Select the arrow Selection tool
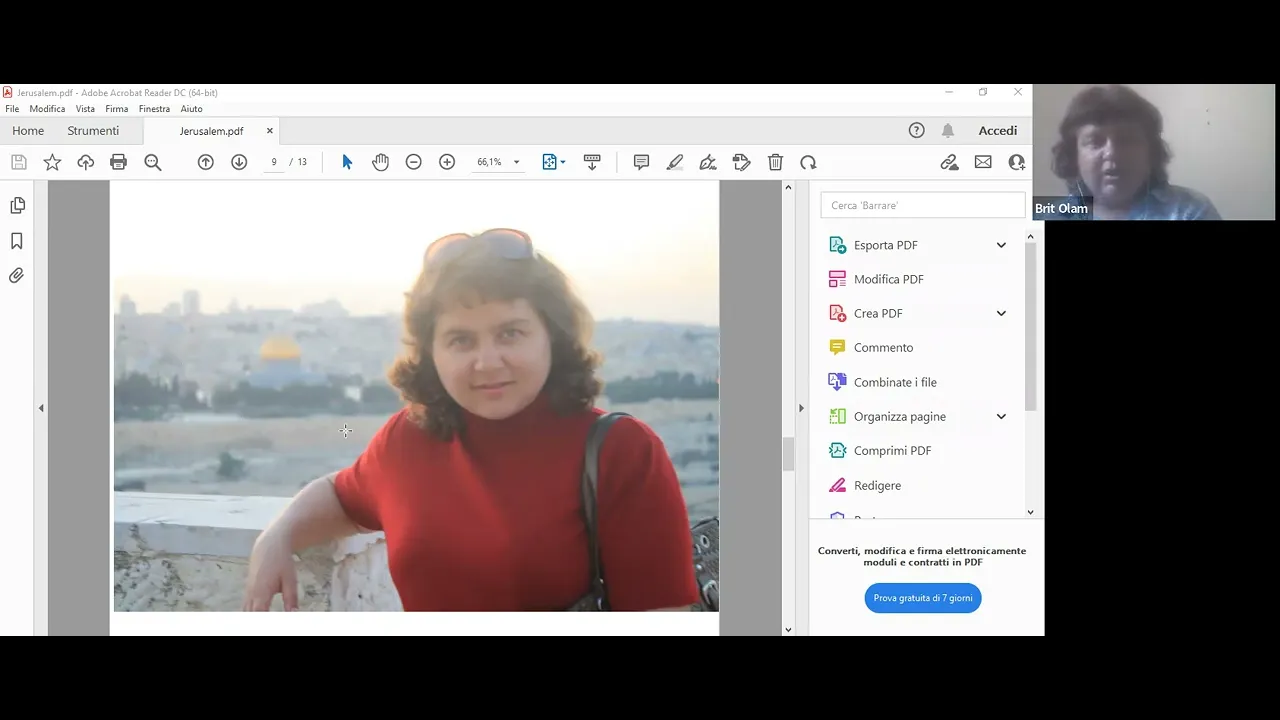 tap(347, 162)
